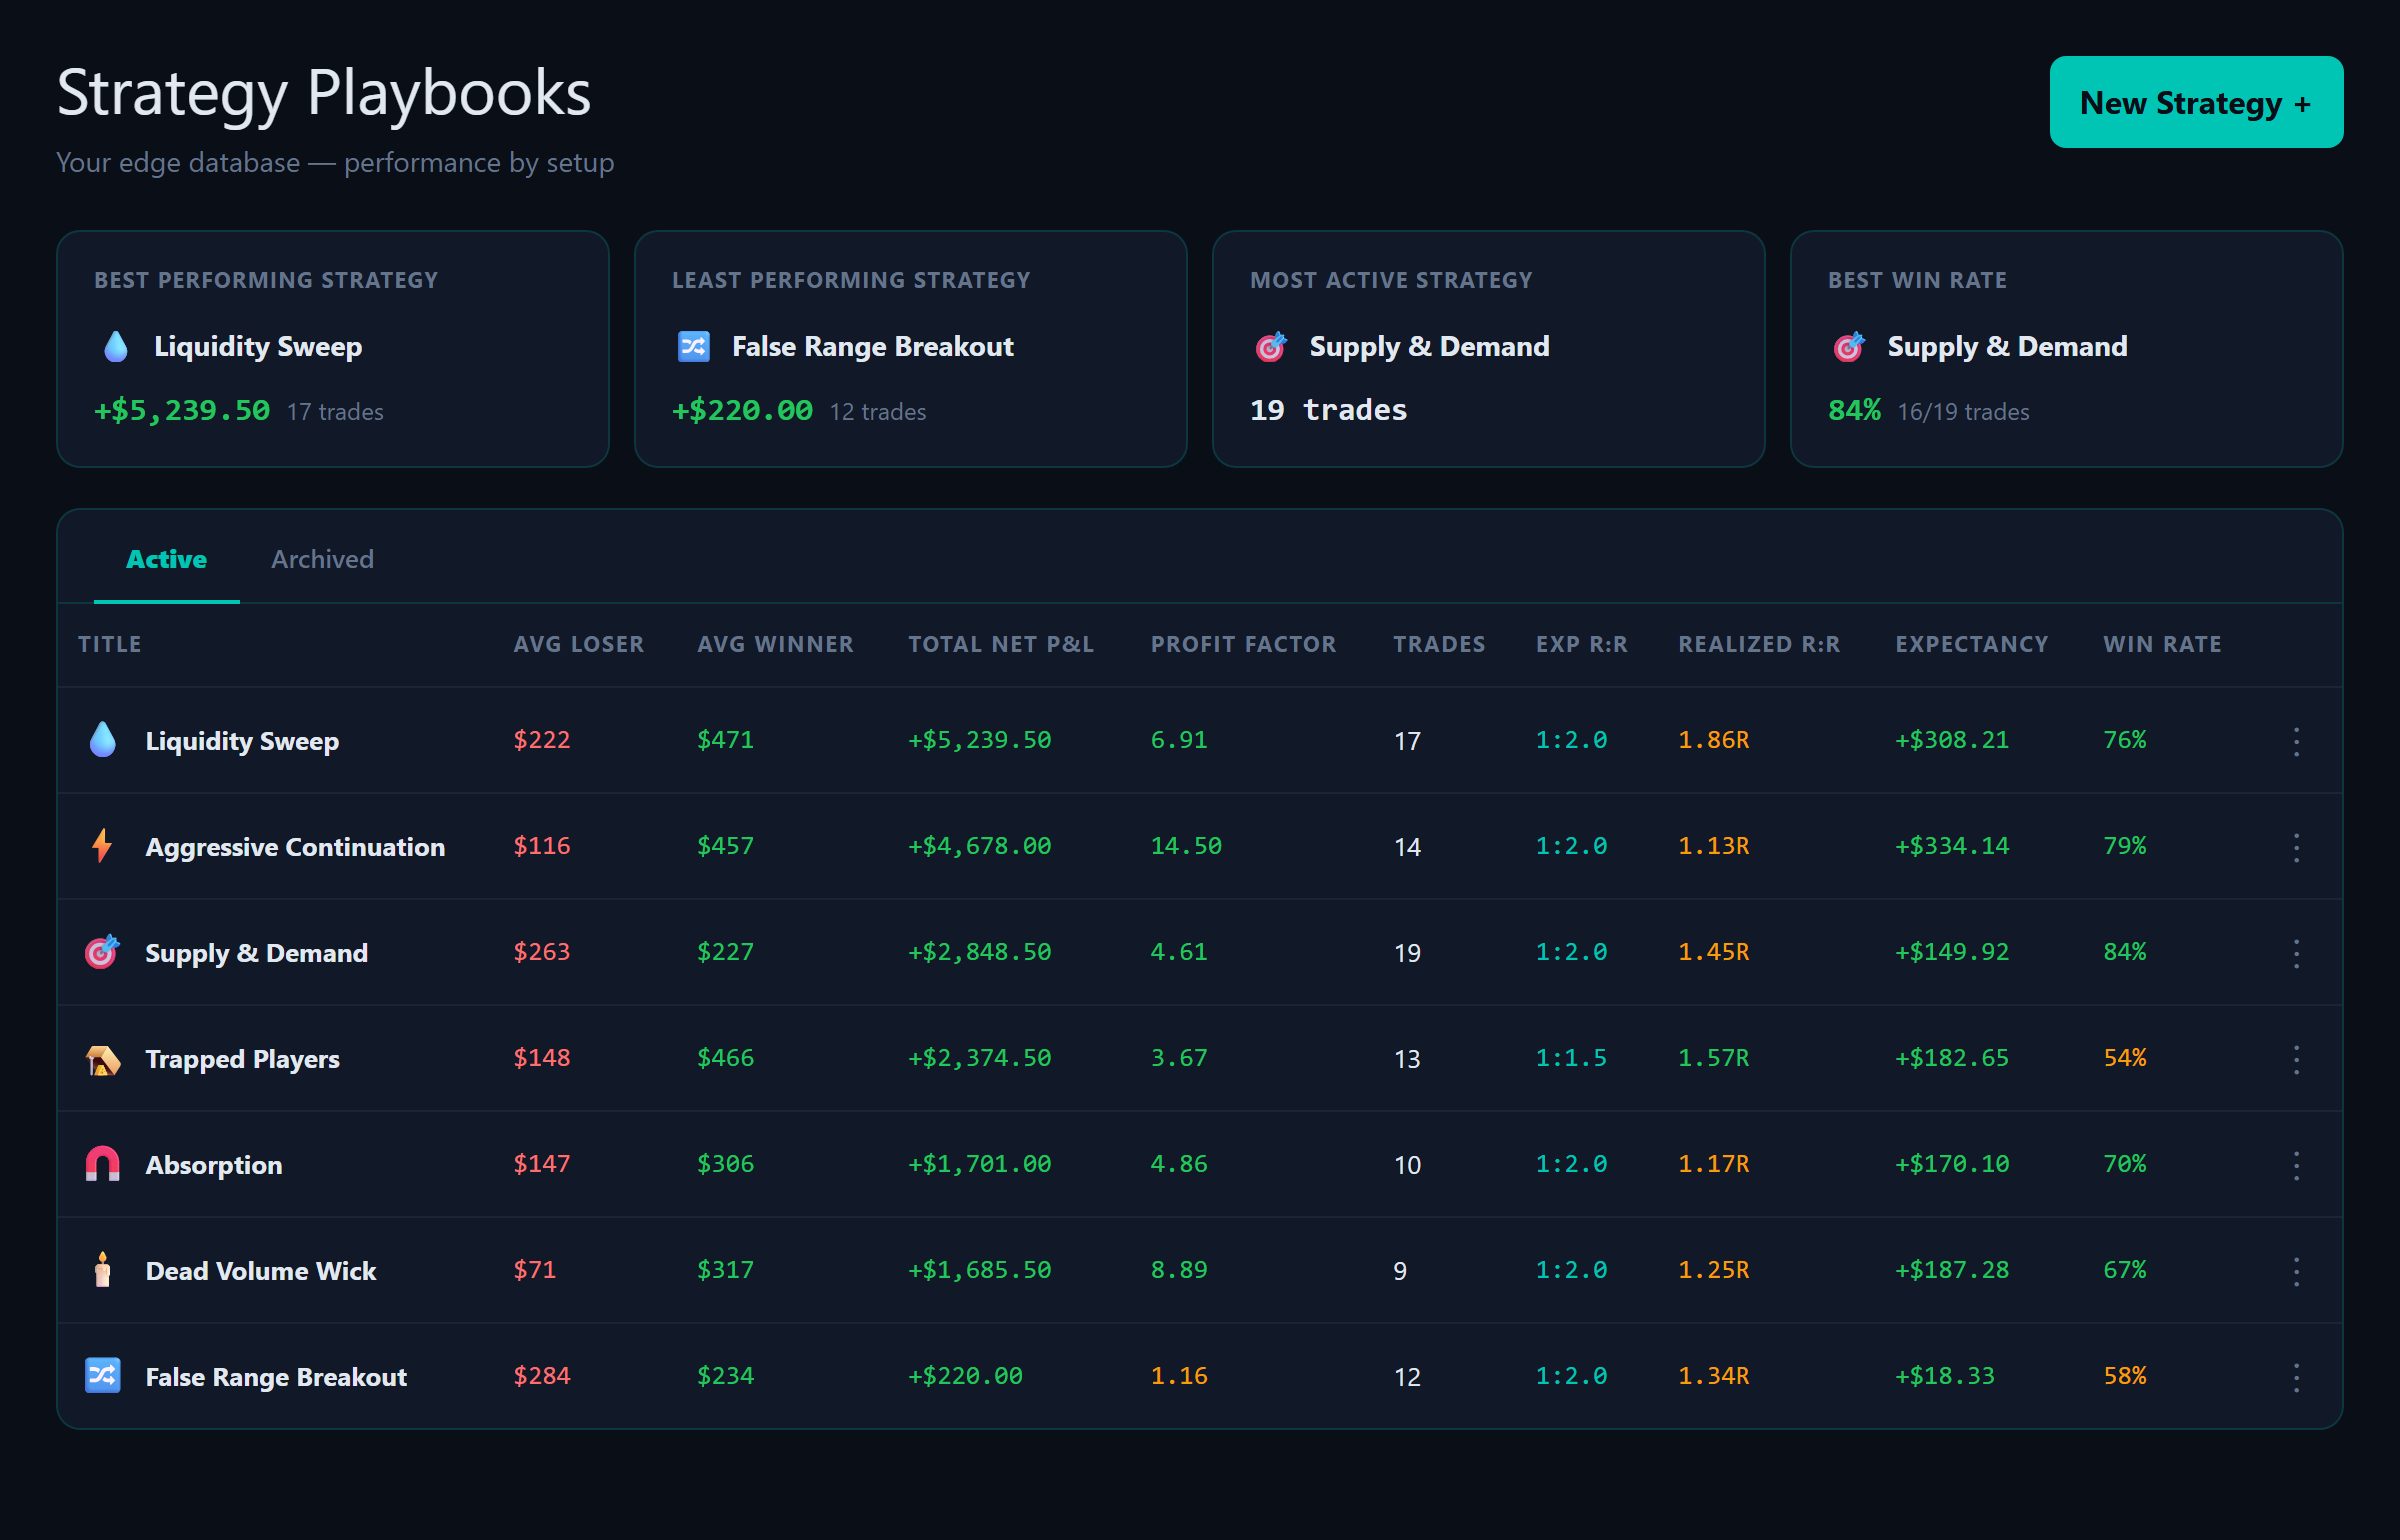Open the Supply & Demand strategy title in the table
This screenshot has height=1540, width=2400.
click(x=257, y=953)
